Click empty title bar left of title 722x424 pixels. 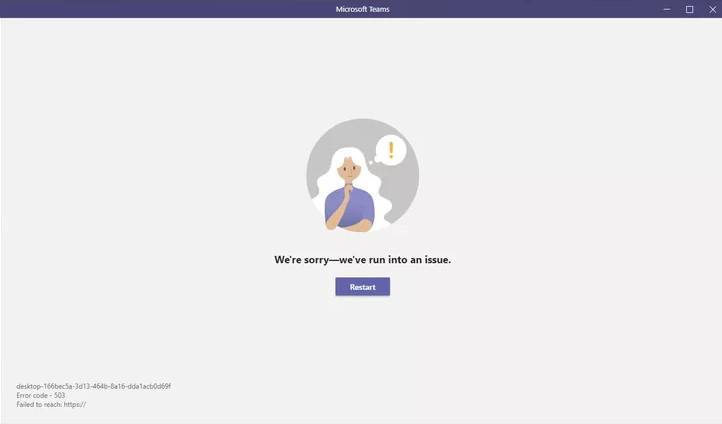point(166,9)
